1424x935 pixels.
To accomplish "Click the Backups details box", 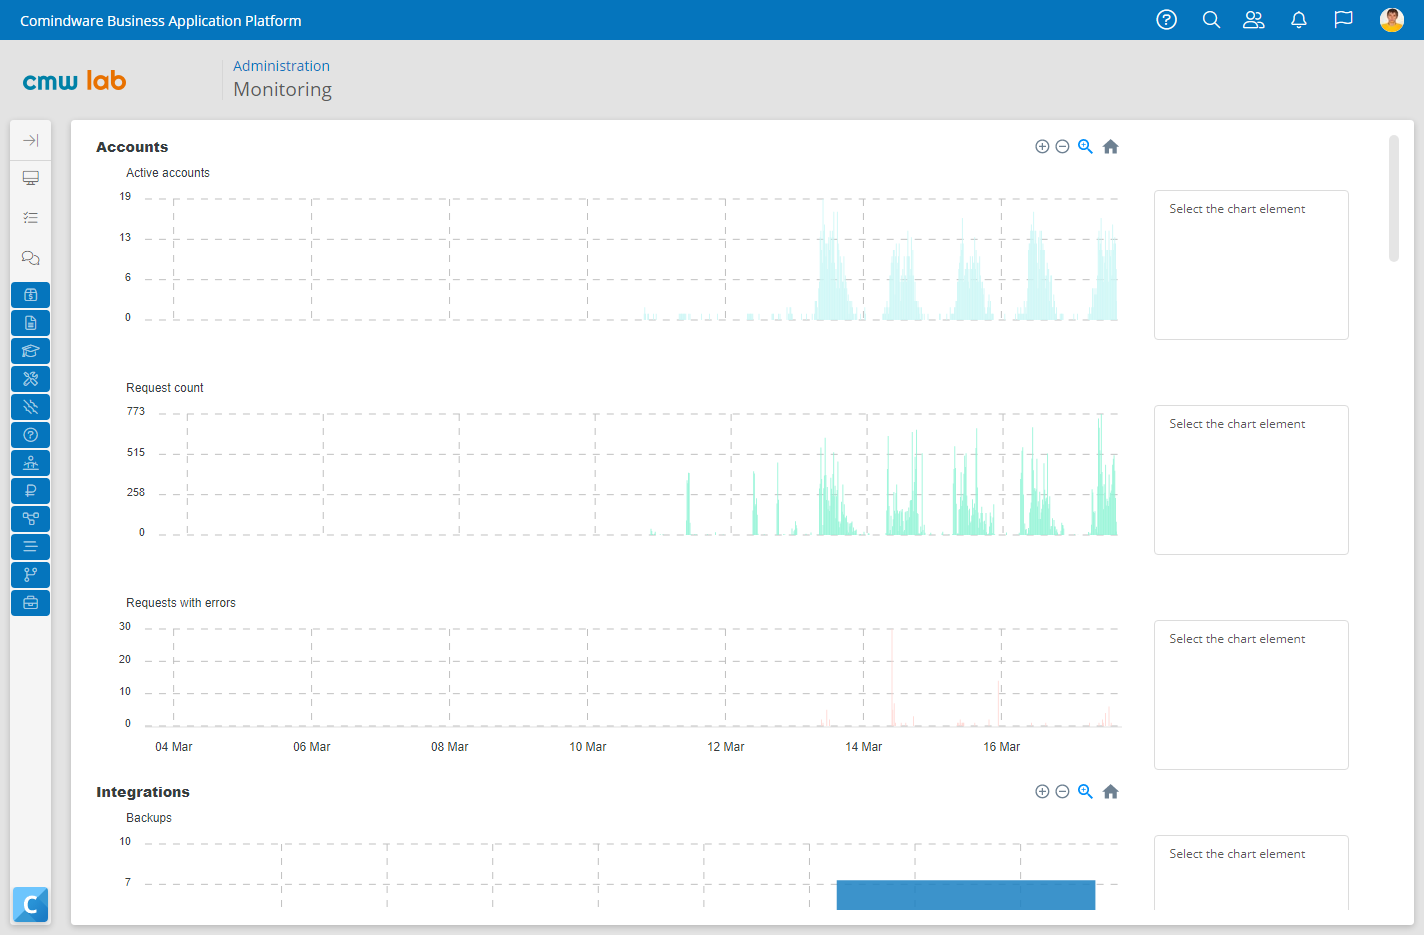I will coord(1251,872).
